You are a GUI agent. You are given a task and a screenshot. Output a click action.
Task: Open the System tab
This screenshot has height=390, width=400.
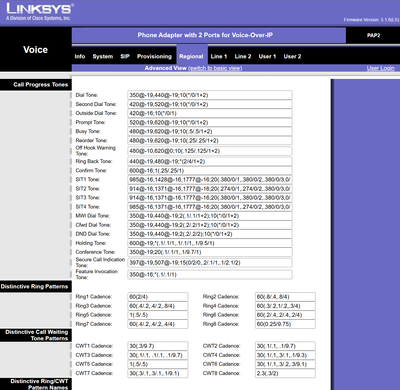coord(103,56)
